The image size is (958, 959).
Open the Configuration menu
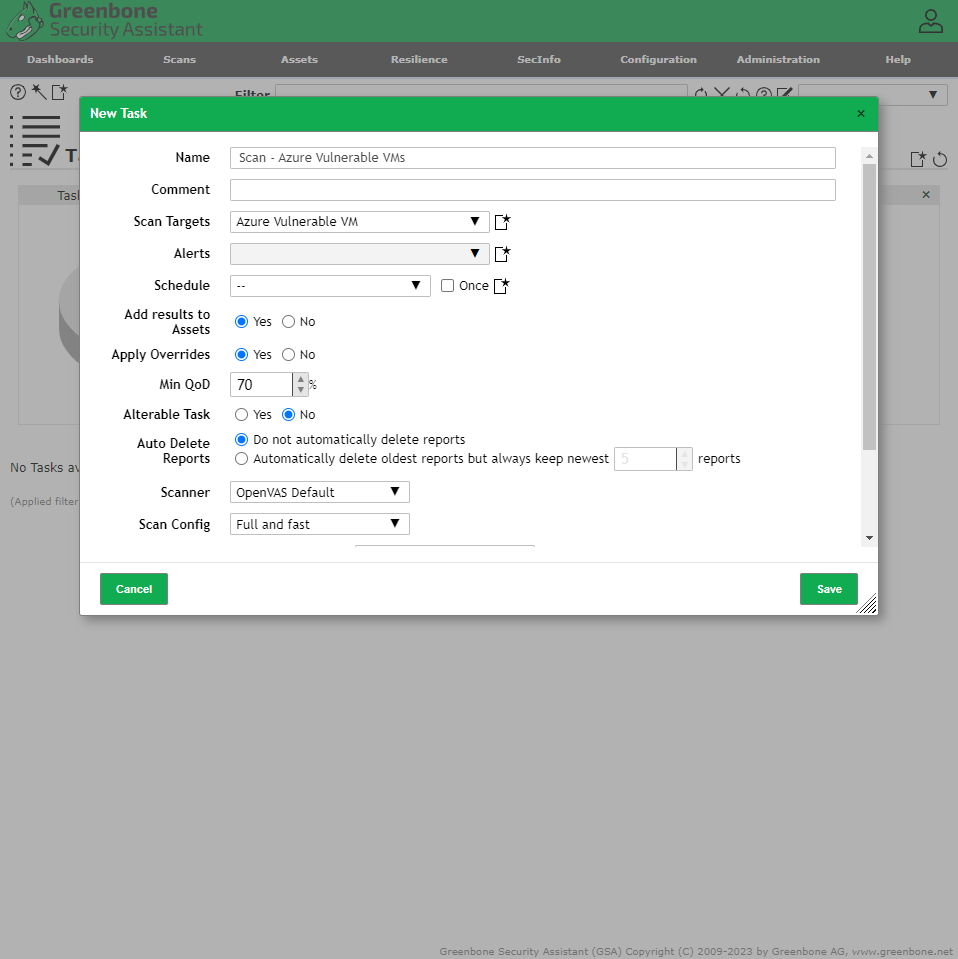[658, 59]
